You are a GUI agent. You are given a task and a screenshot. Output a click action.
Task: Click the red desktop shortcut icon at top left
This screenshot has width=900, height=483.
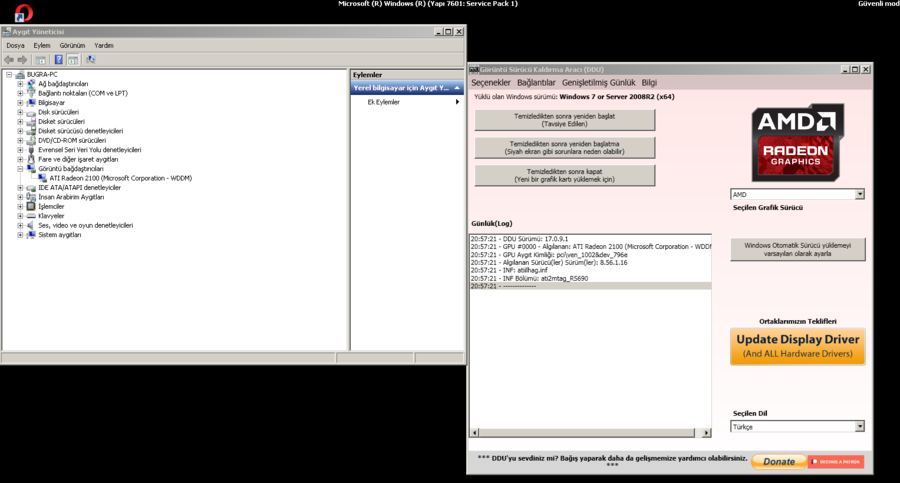(x=24, y=13)
